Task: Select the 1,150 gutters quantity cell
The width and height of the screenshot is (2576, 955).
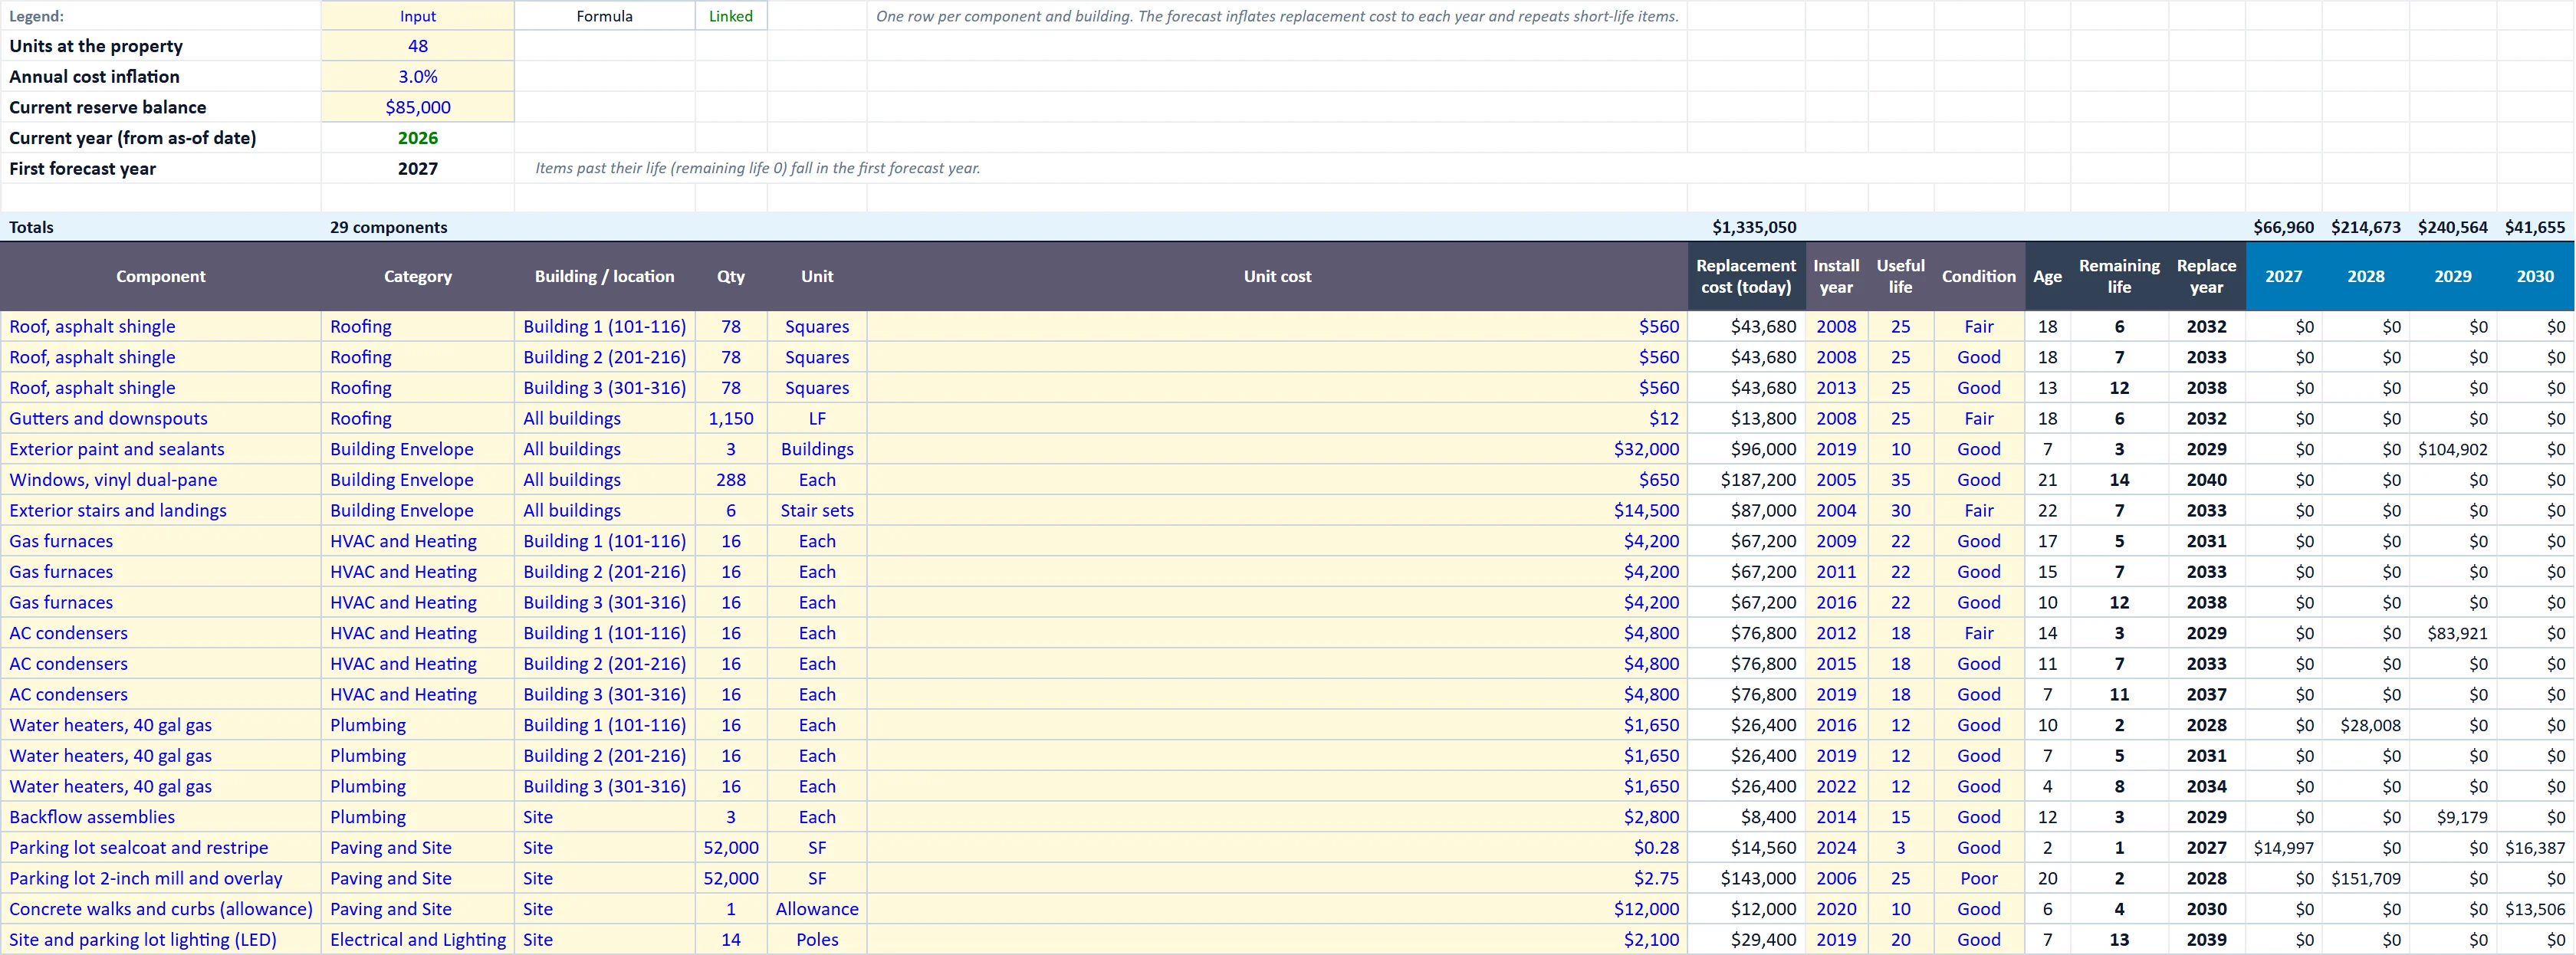Action: [x=731, y=419]
